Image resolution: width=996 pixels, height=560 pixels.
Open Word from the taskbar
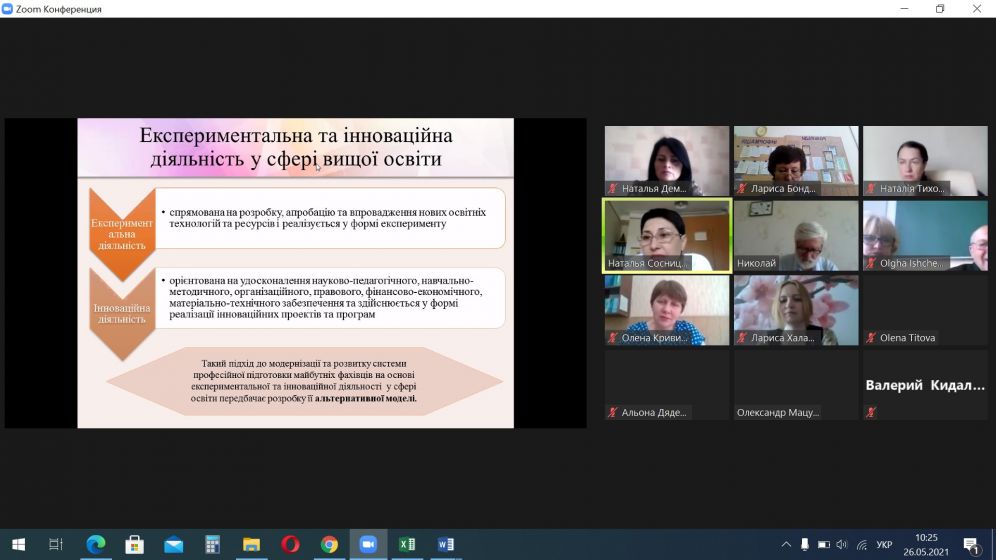pyautogui.click(x=446, y=544)
